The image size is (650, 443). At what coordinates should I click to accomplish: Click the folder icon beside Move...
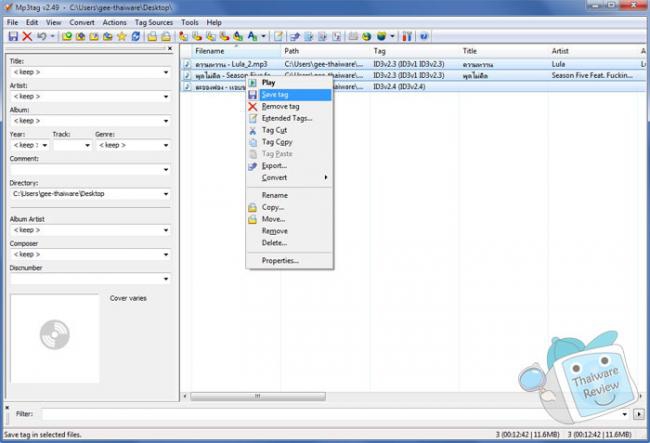(x=252, y=219)
